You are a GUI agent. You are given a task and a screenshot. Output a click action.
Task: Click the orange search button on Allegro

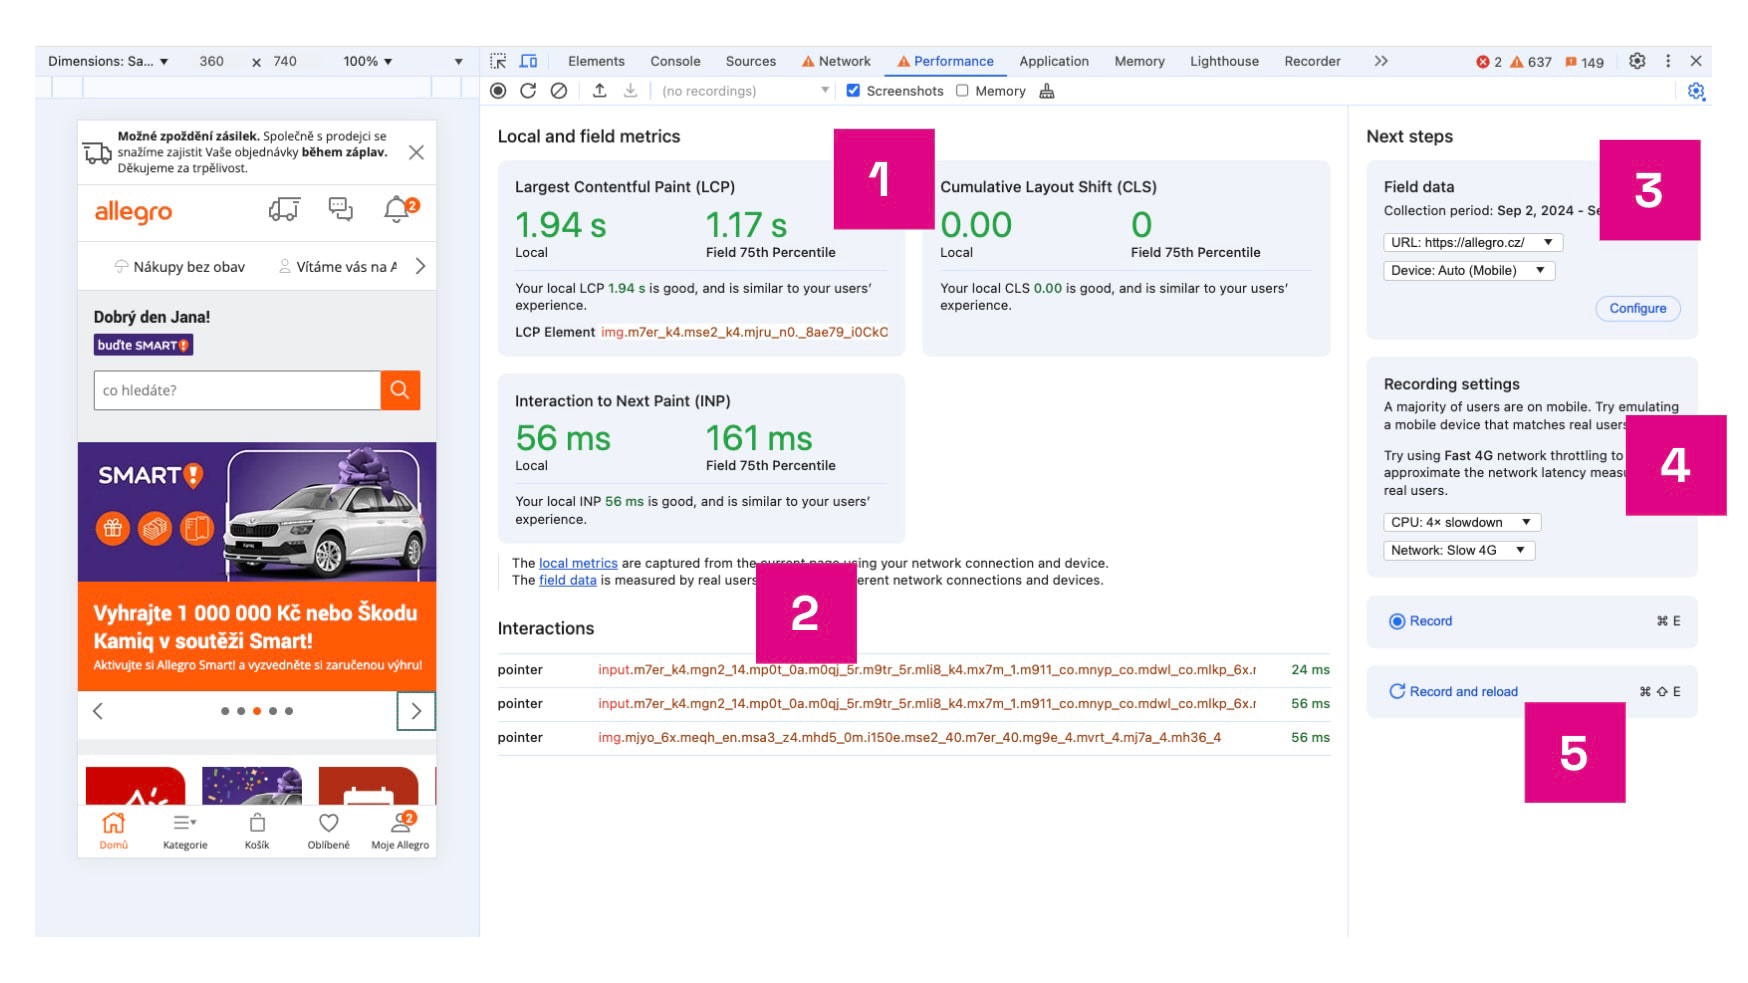click(x=400, y=390)
